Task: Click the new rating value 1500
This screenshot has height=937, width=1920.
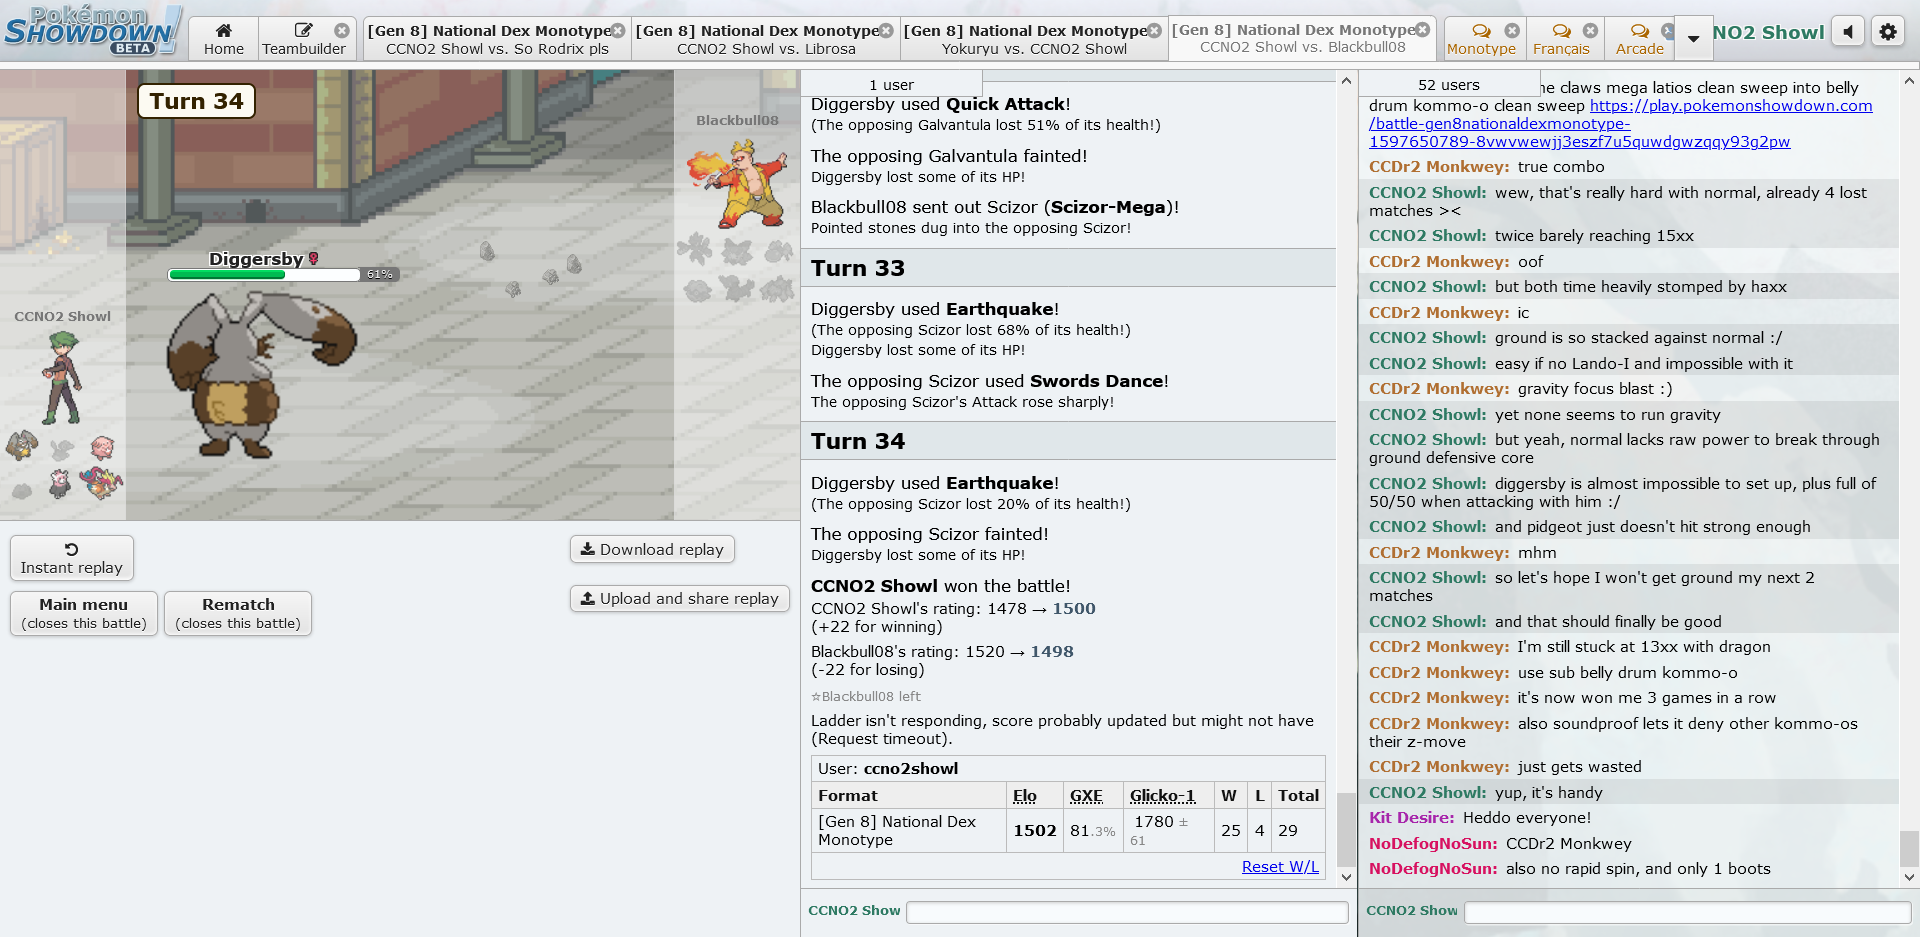Action: pyautogui.click(x=1074, y=609)
